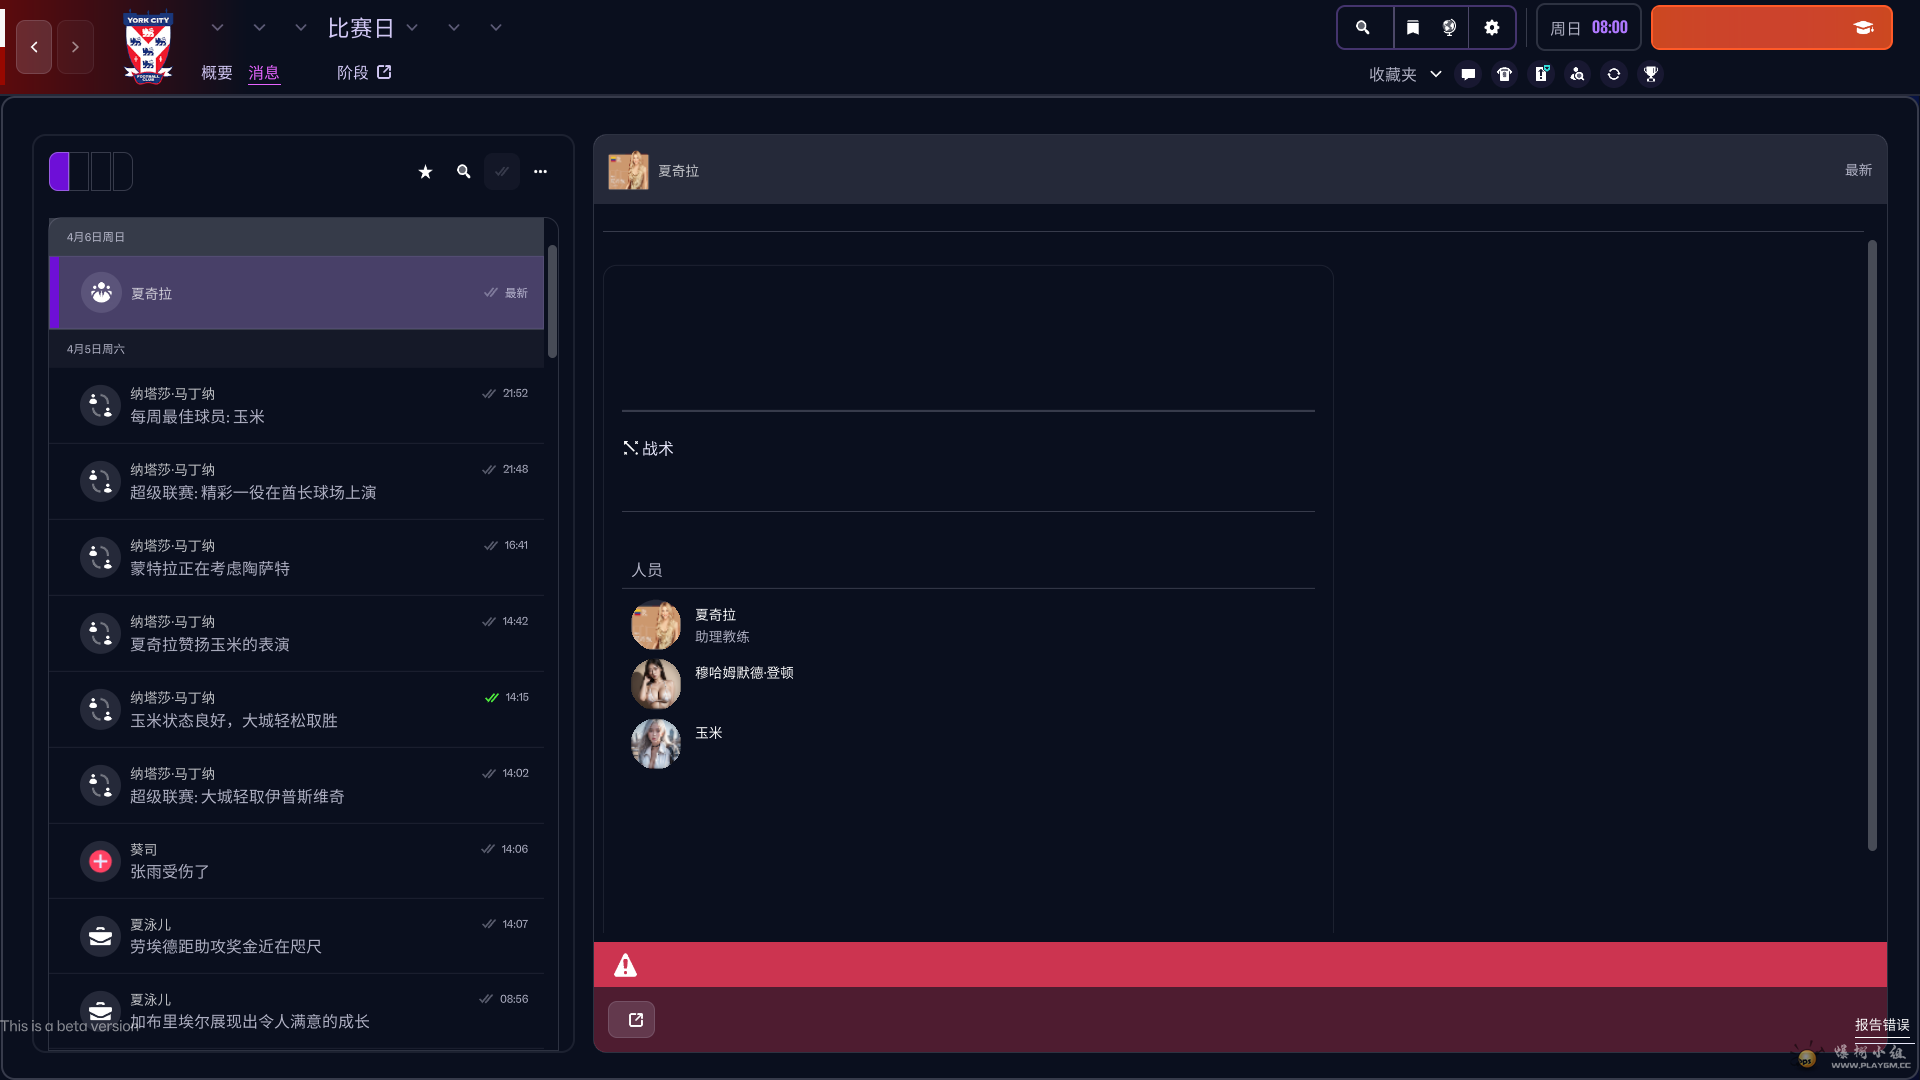Viewport: 1920px width, 1080px height.
Task: Toggle mark all as read double-check
Action: tap(502, 172)
